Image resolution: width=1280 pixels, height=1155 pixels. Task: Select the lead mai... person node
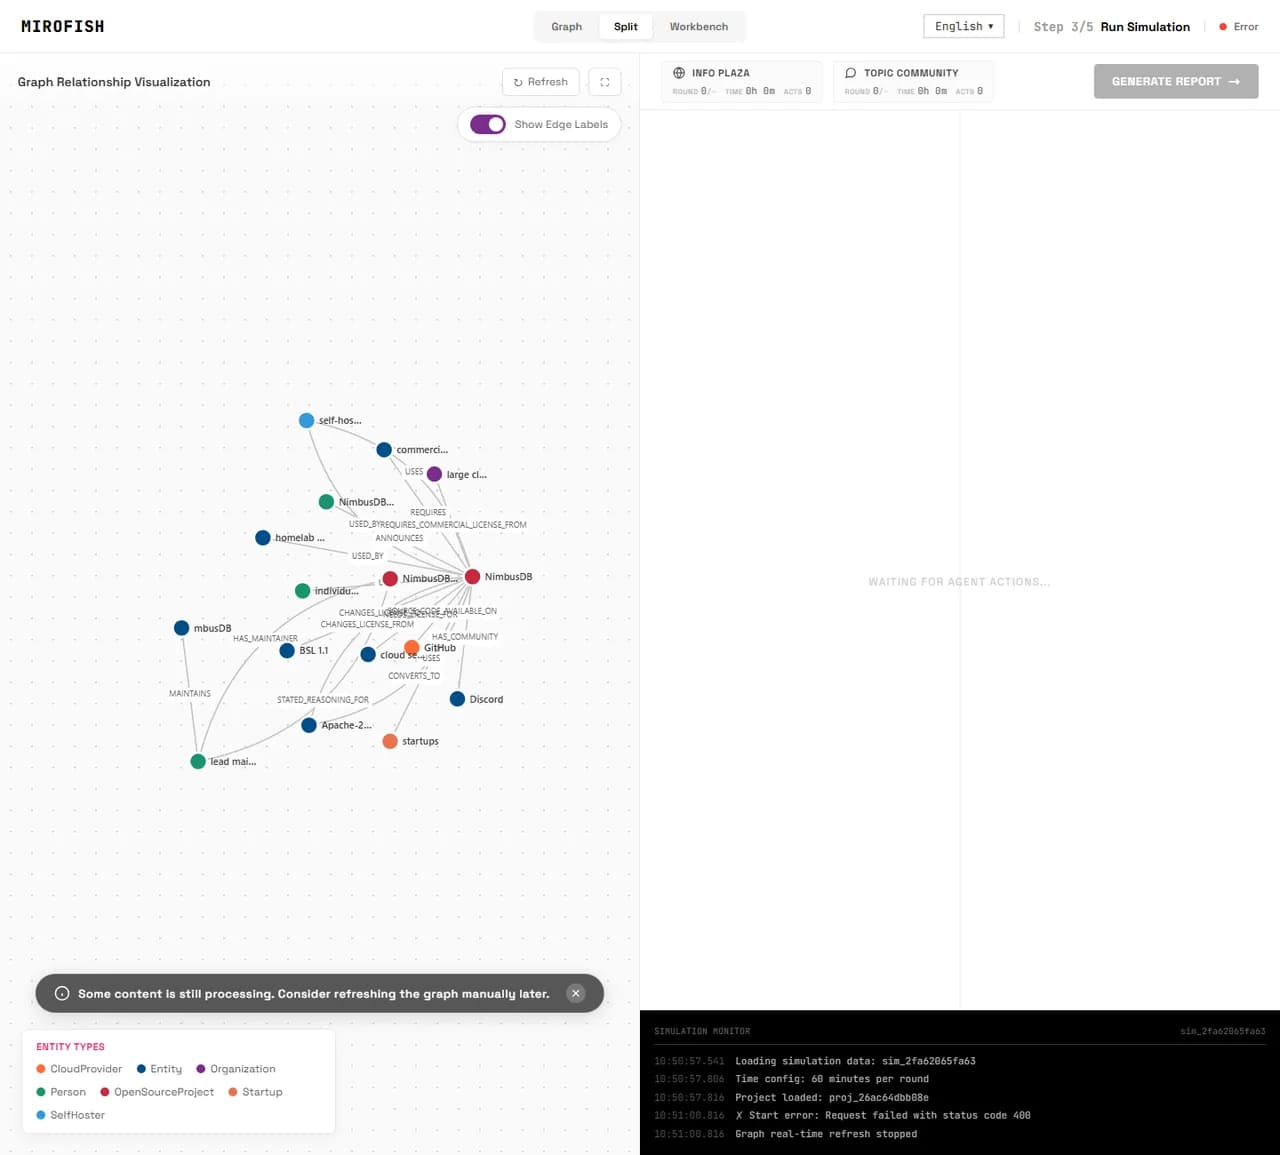(x=198, y=761)
